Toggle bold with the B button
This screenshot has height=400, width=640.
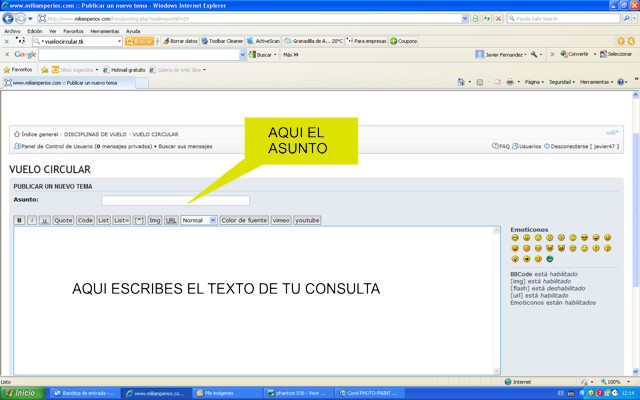(19, 220)
